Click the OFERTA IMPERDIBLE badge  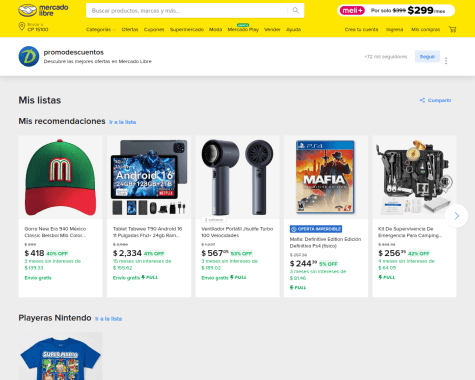[316, 229]
